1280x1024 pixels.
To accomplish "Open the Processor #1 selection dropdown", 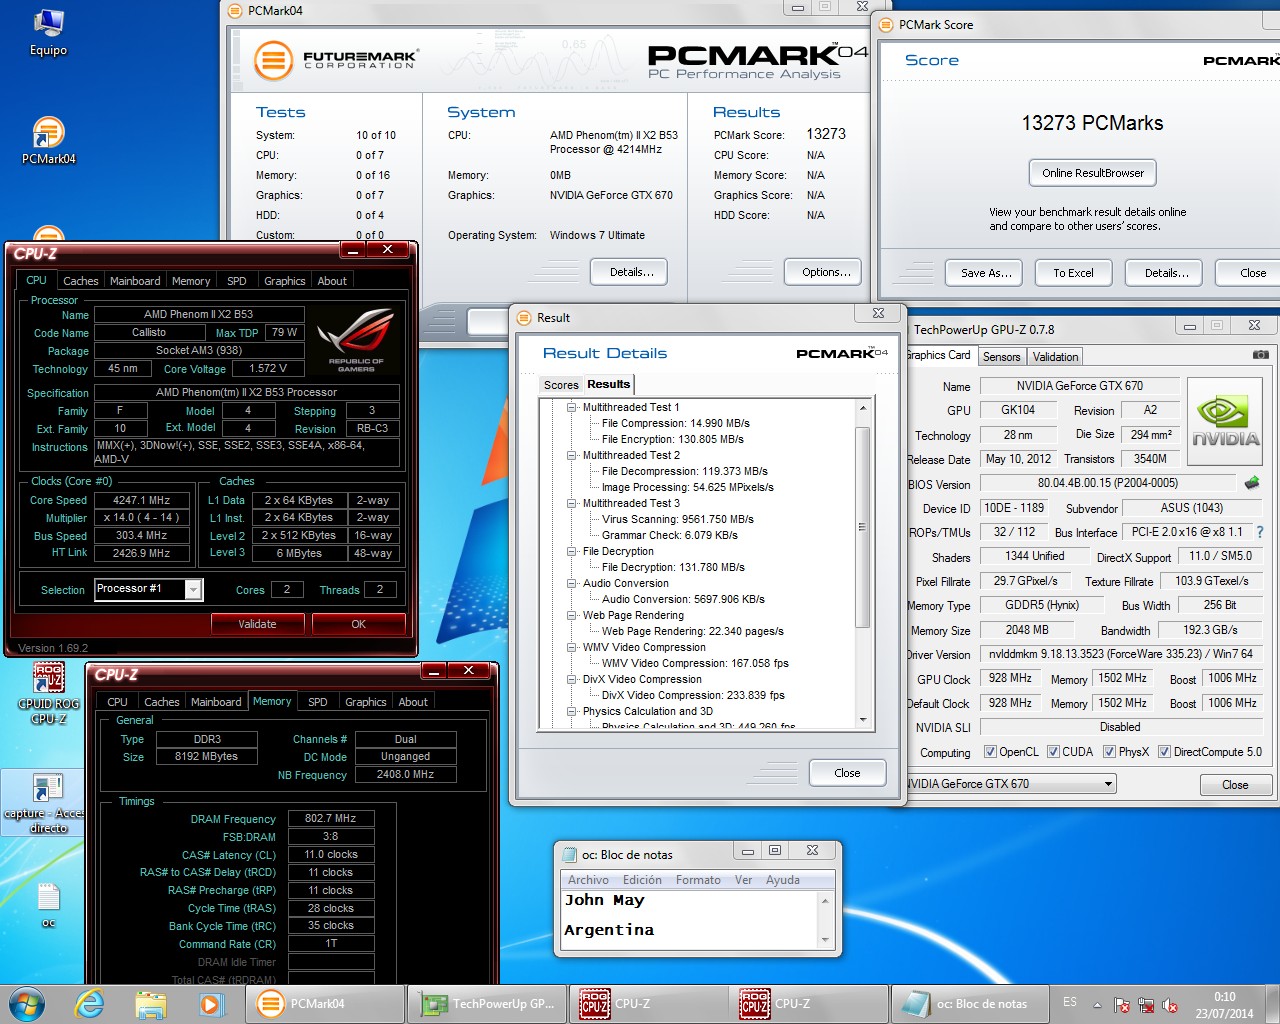I will (x=193, y=589).
